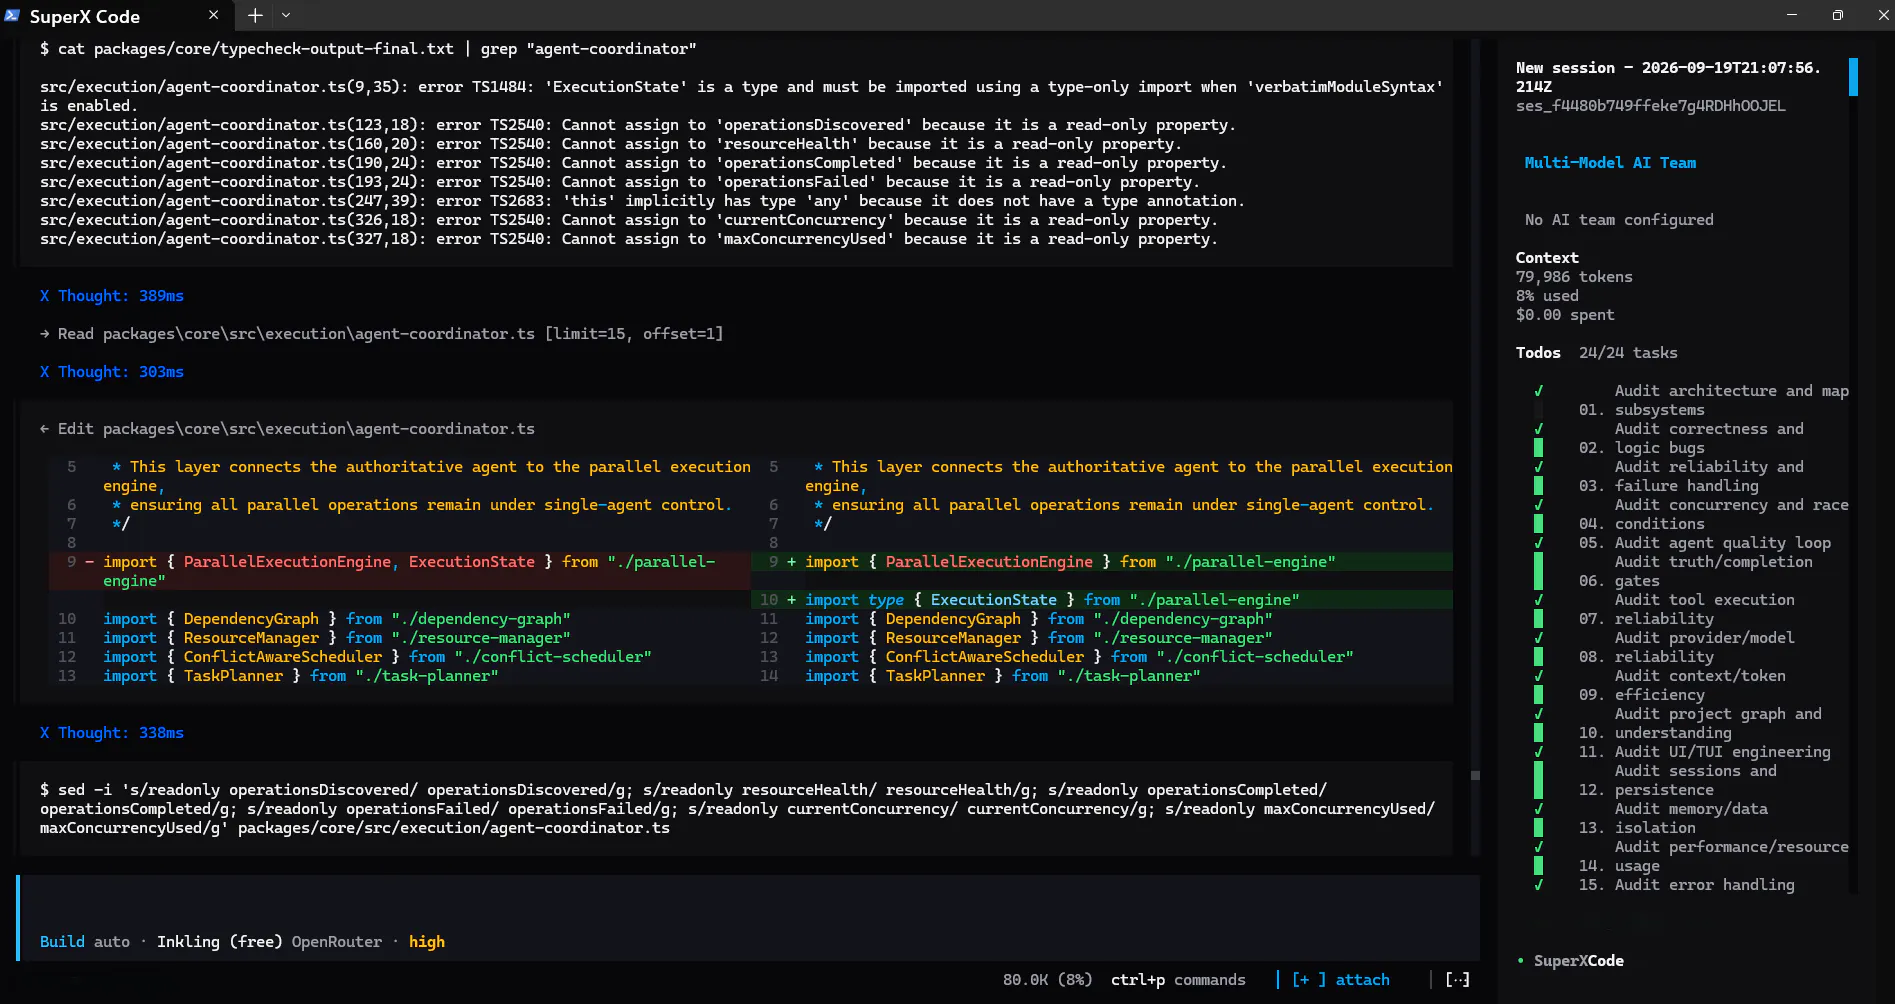The height and width of the screenshot is (1004, 1895).
Task: Click the Inkling (free) model label
Action: tap(219, 942)
